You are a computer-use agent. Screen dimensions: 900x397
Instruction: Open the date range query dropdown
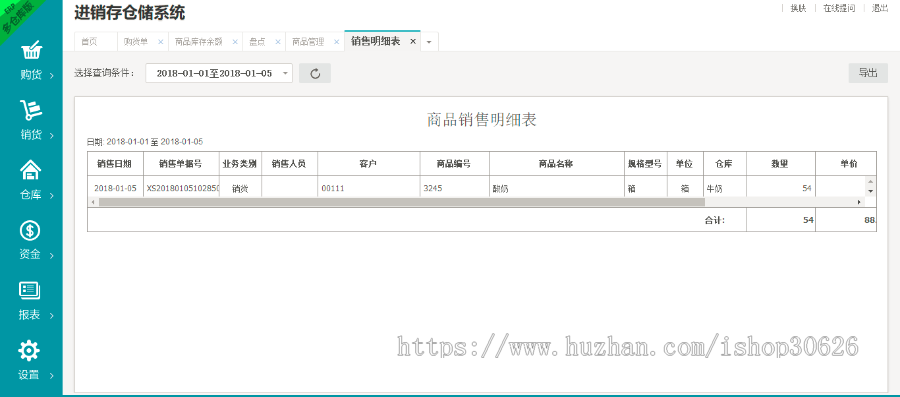coord(219,73)
